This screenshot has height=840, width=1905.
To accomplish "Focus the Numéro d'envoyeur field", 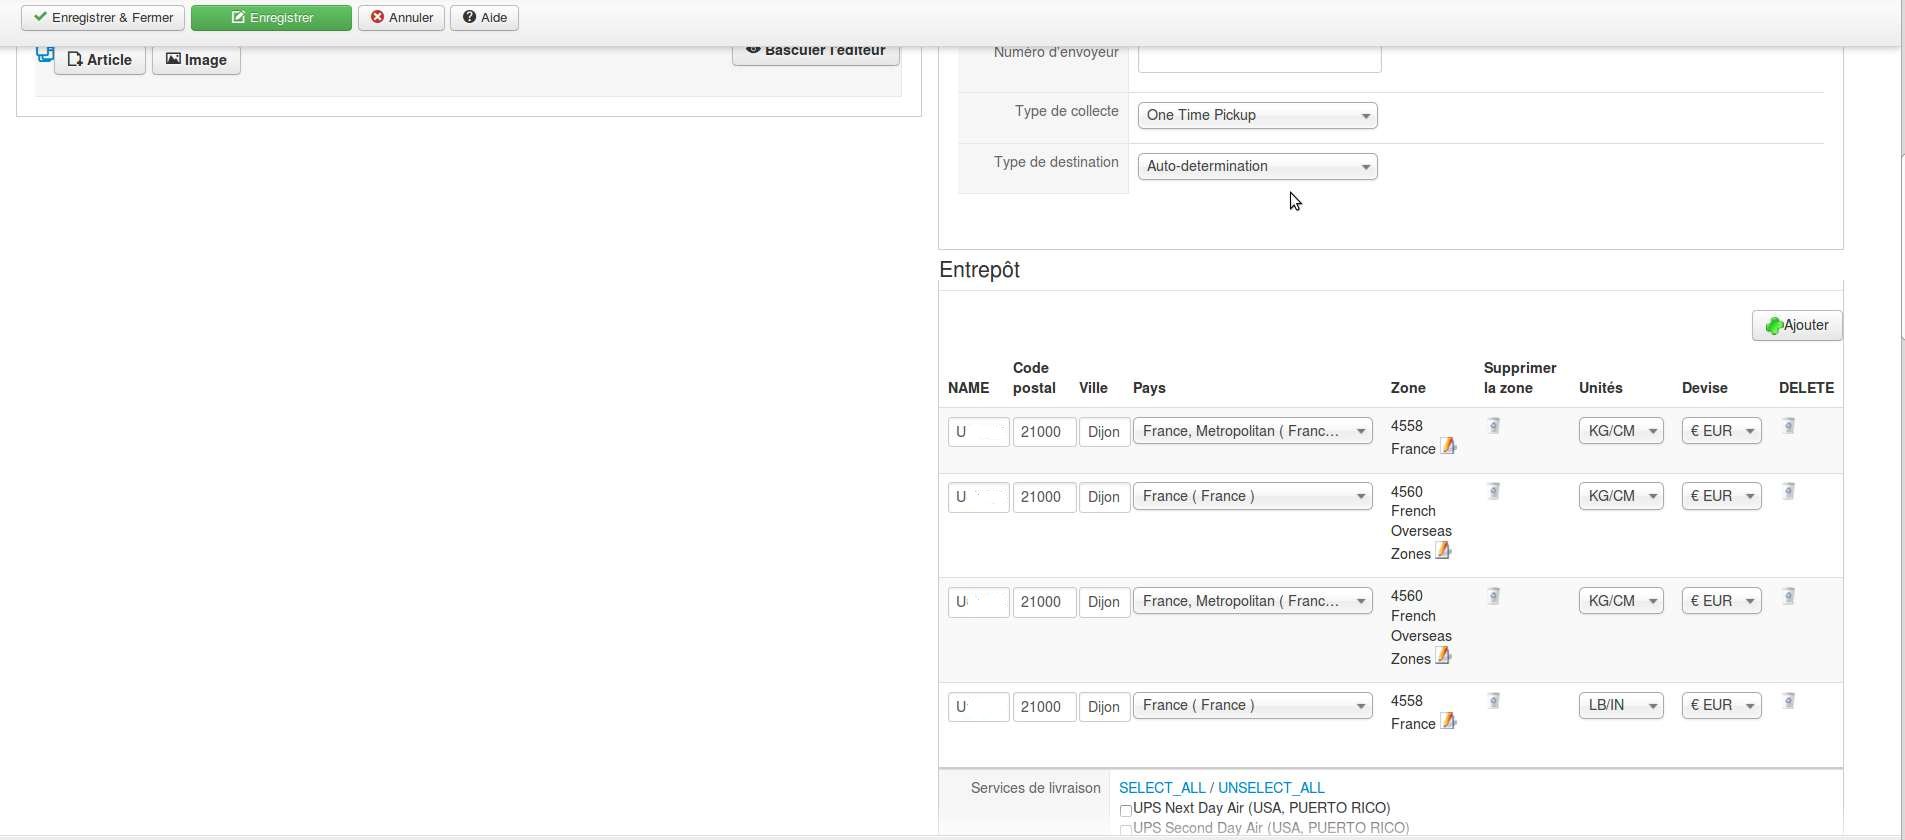I will (x=1260, y=58).
